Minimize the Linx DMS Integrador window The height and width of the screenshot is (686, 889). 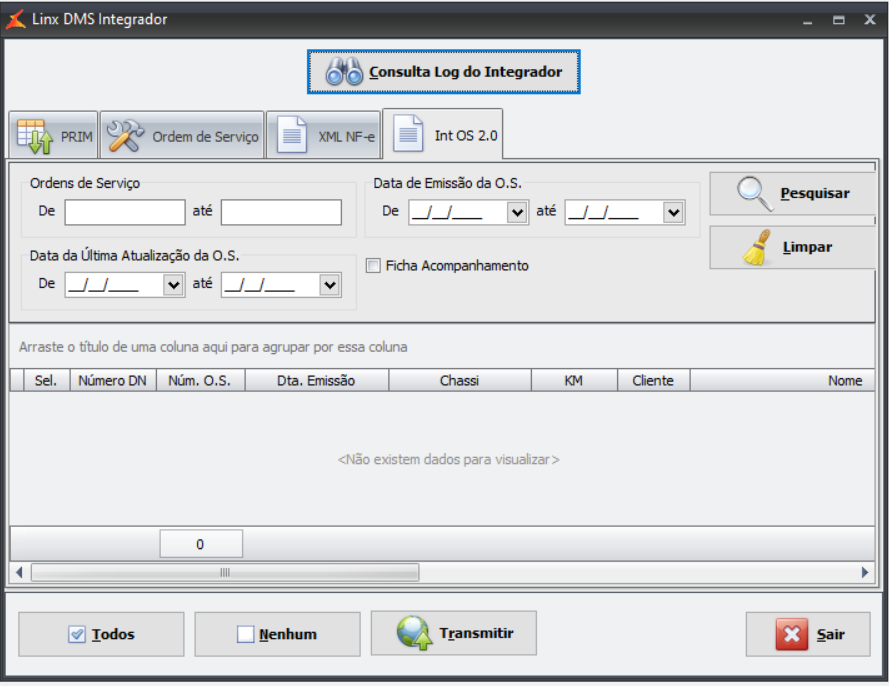pos(807,20)
